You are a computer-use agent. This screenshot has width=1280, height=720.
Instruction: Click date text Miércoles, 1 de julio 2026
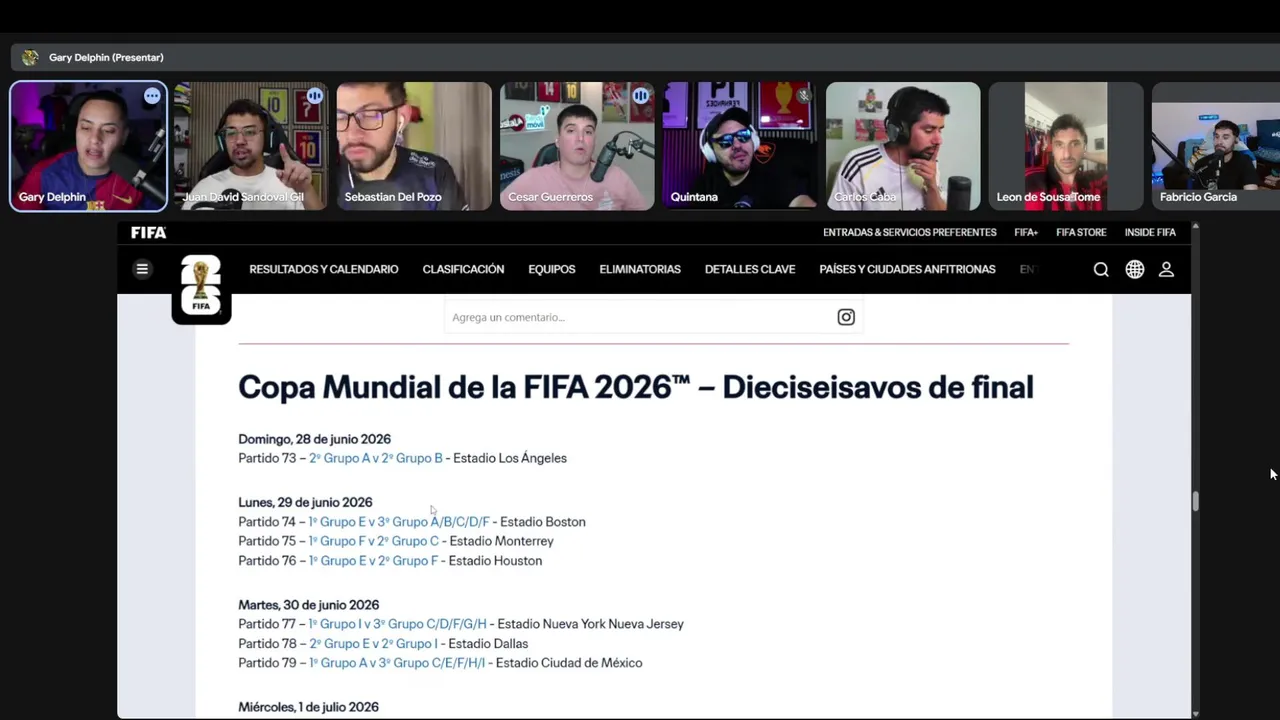click(308, 707)
